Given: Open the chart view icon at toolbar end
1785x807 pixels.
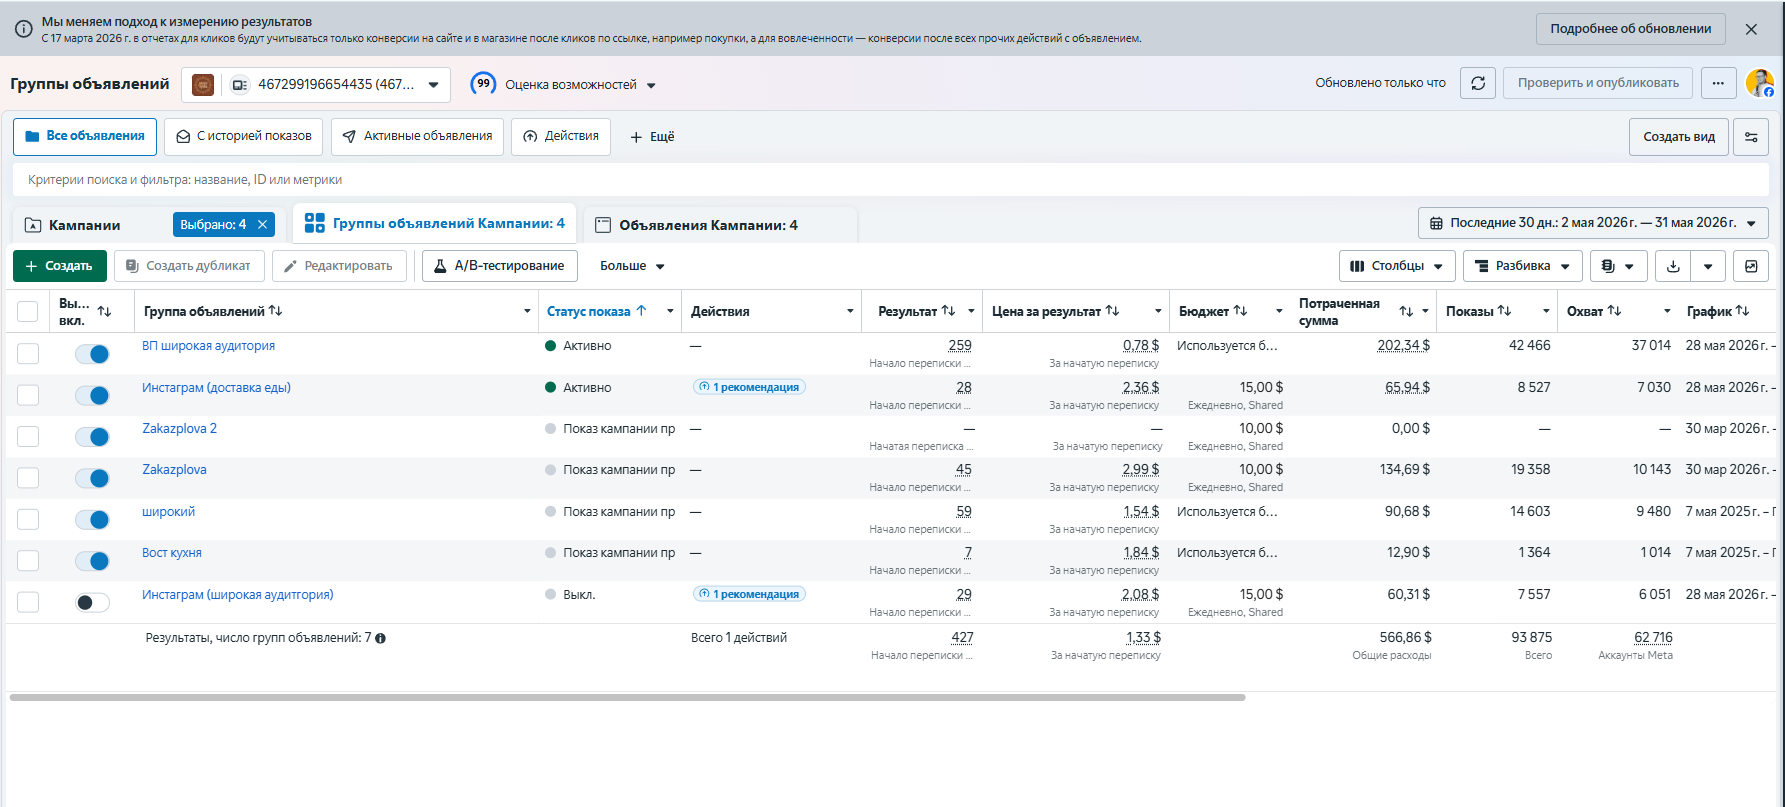Looking at the screenshot, I should (1751, 266).
